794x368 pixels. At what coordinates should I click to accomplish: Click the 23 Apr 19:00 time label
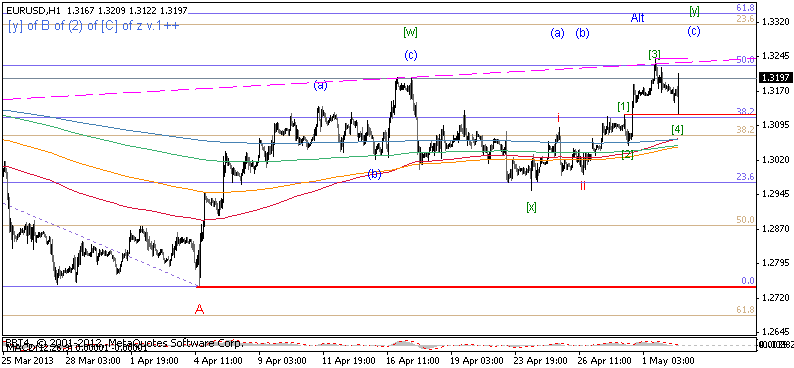coord(539,361)
